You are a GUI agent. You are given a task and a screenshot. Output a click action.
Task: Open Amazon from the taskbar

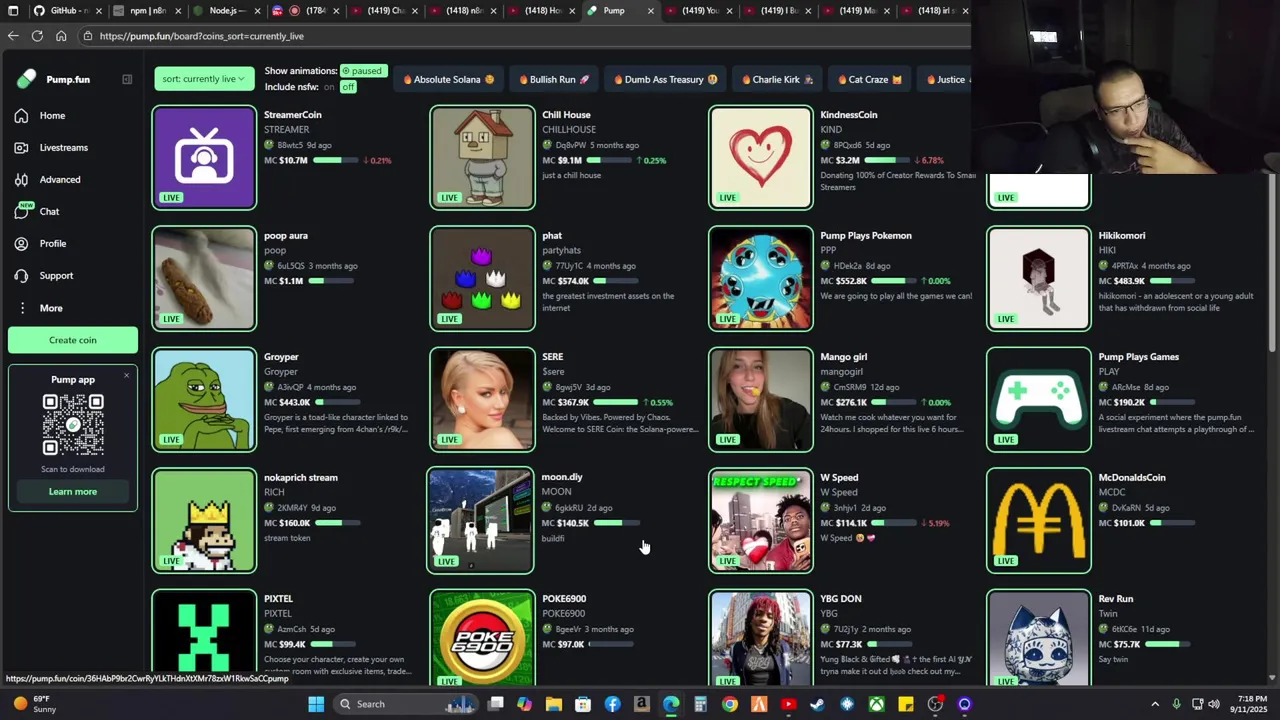pyautogui.click(x=642, y=704)
